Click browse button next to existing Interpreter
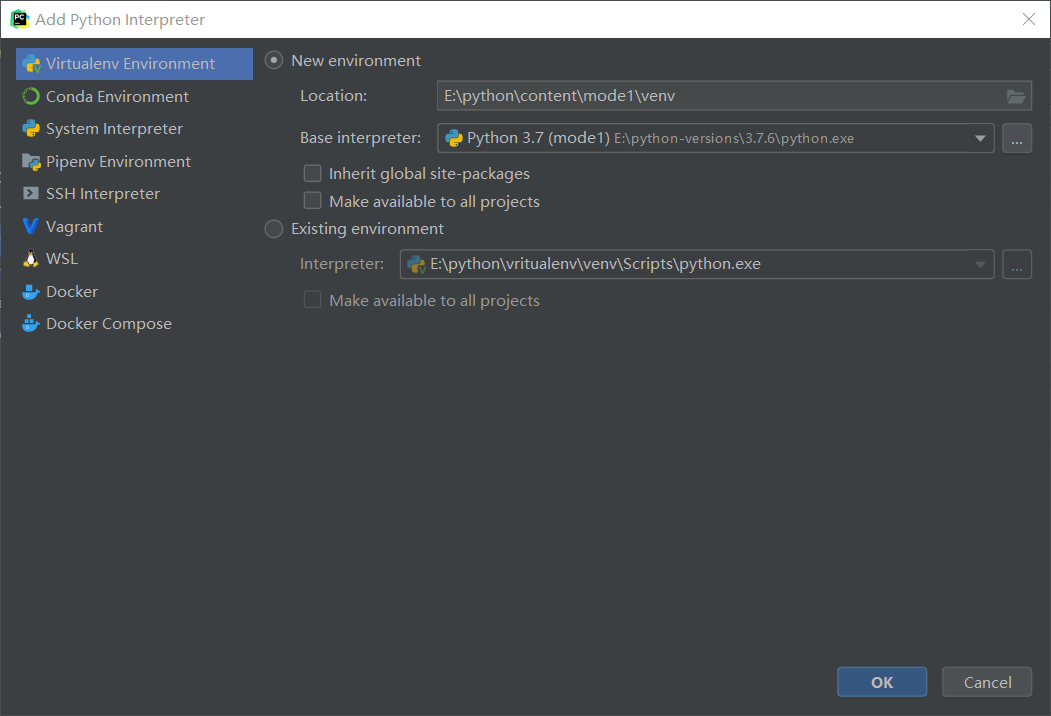Viewport: 1051px width, 716px height. 1017,264
